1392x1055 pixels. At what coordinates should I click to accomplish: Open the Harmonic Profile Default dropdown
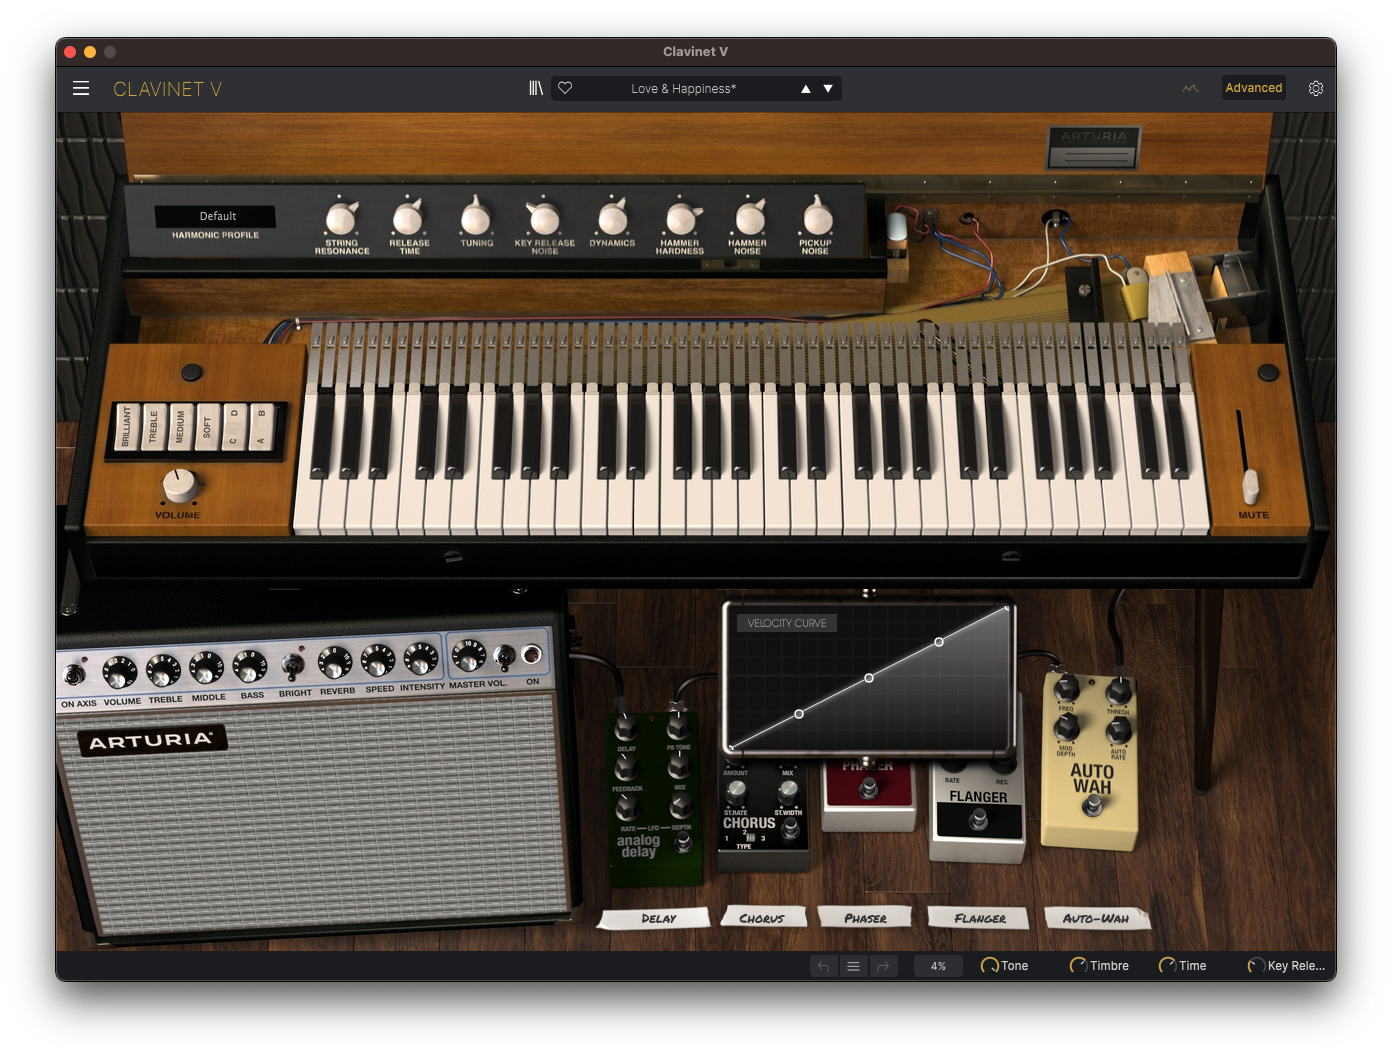(x=216, y=216)
